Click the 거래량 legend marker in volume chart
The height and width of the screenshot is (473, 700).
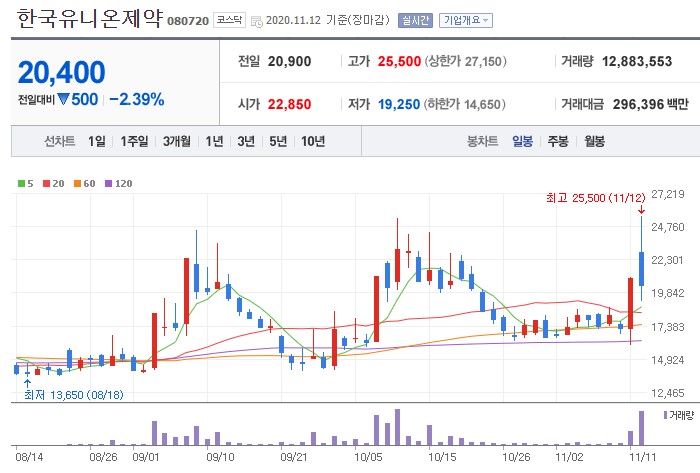tap(665, 415)
